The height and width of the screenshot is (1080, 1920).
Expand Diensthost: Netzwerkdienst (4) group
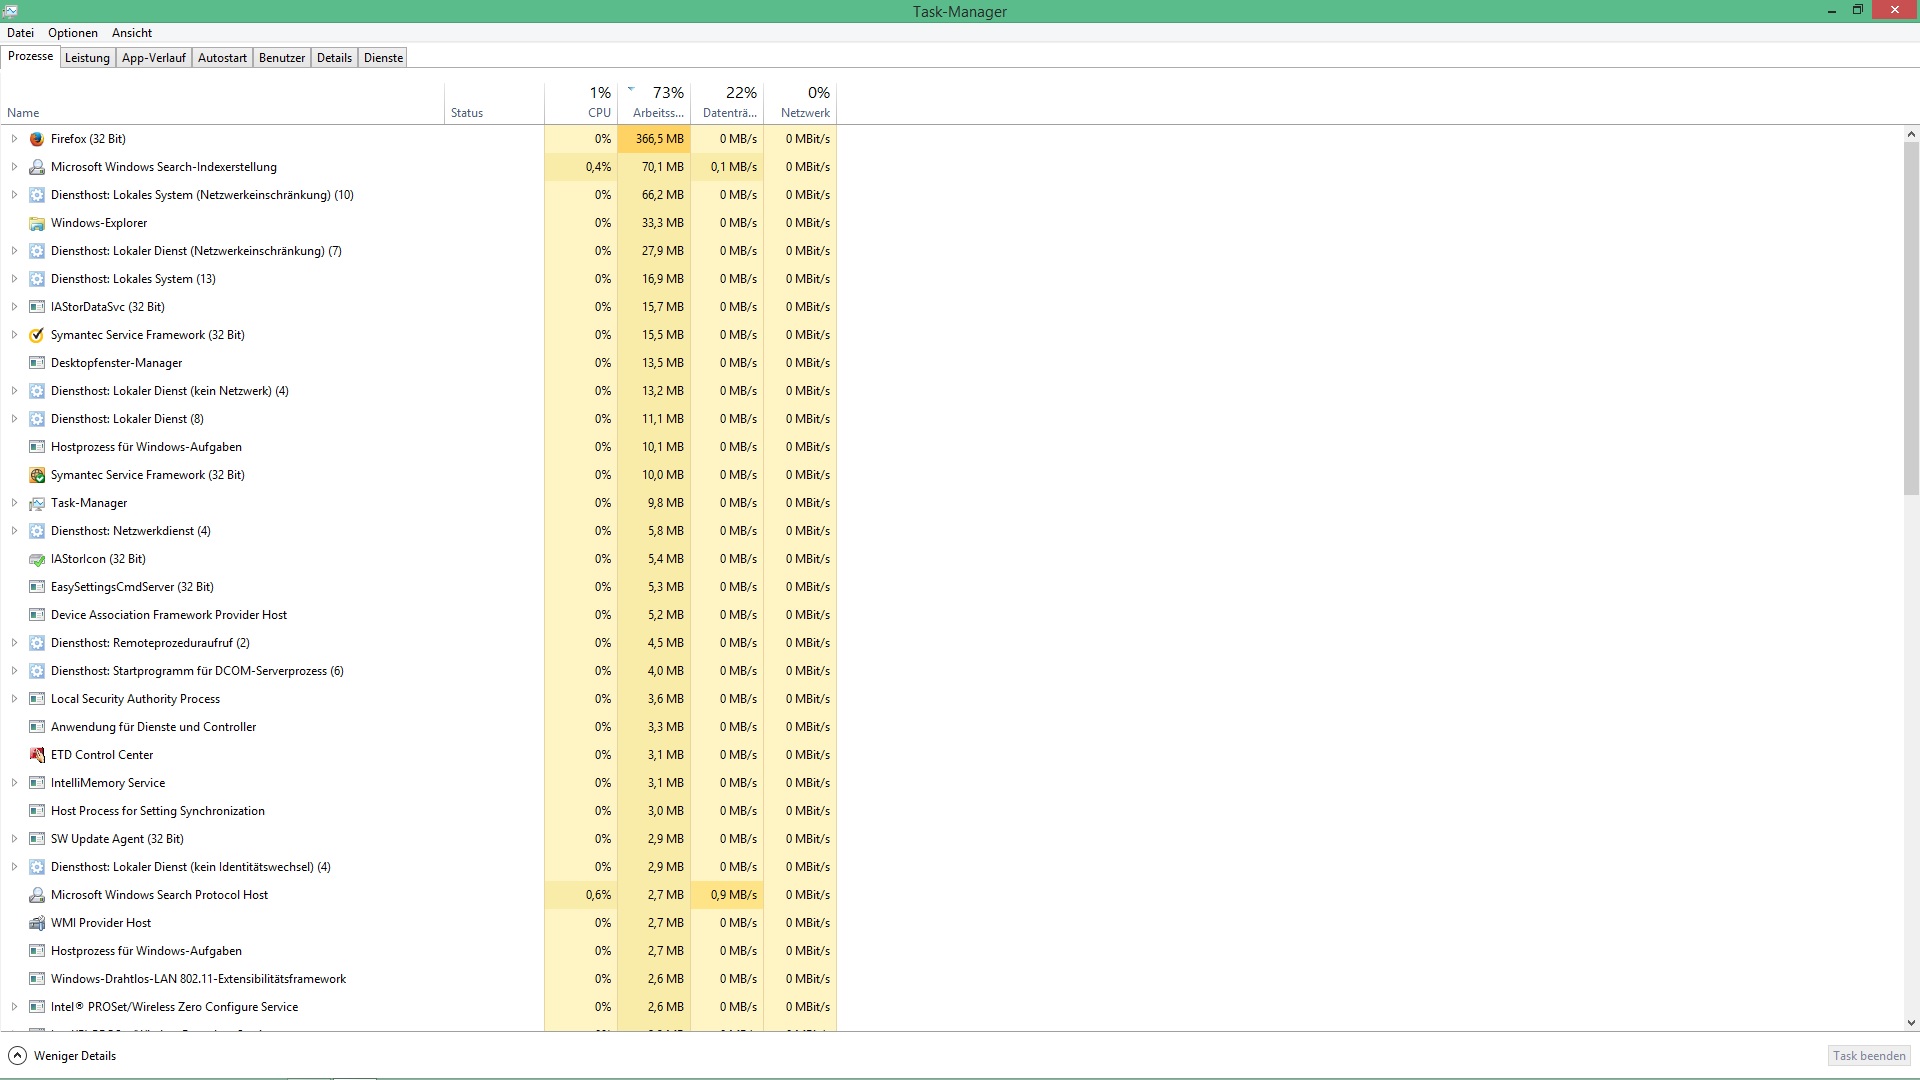(14, 531)
